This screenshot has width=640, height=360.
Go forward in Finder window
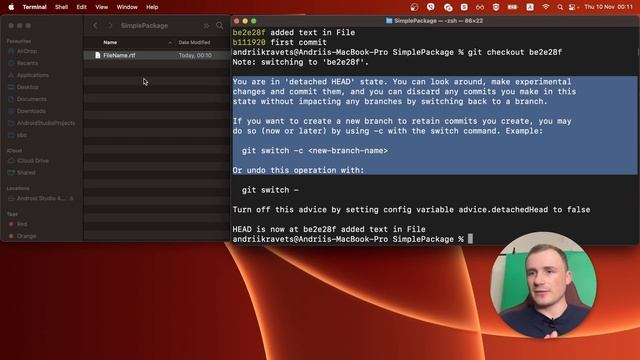pyautogui.click(x=110, y=26)
